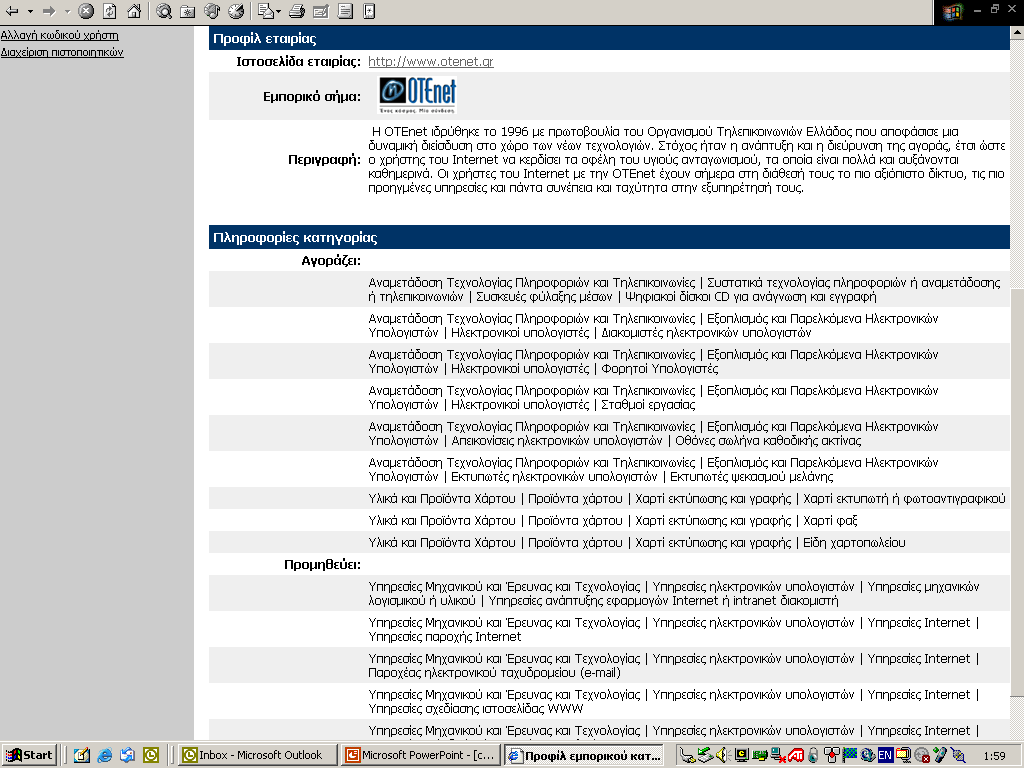The width and height of the screenshot is (1024, 768).
Task: Open the Favorites folder icon
Action: click(187, 11)
